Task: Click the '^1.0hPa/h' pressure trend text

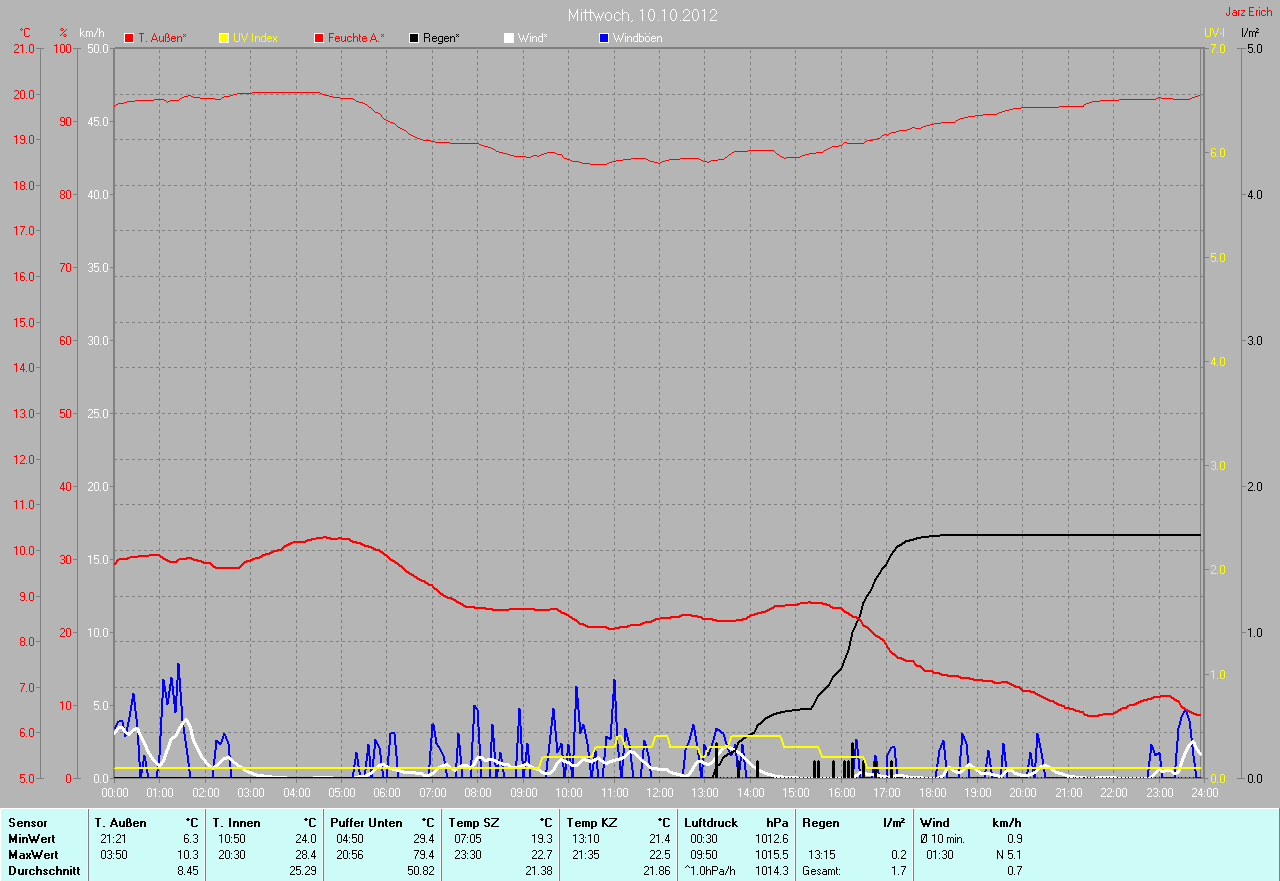Action: 712,872
